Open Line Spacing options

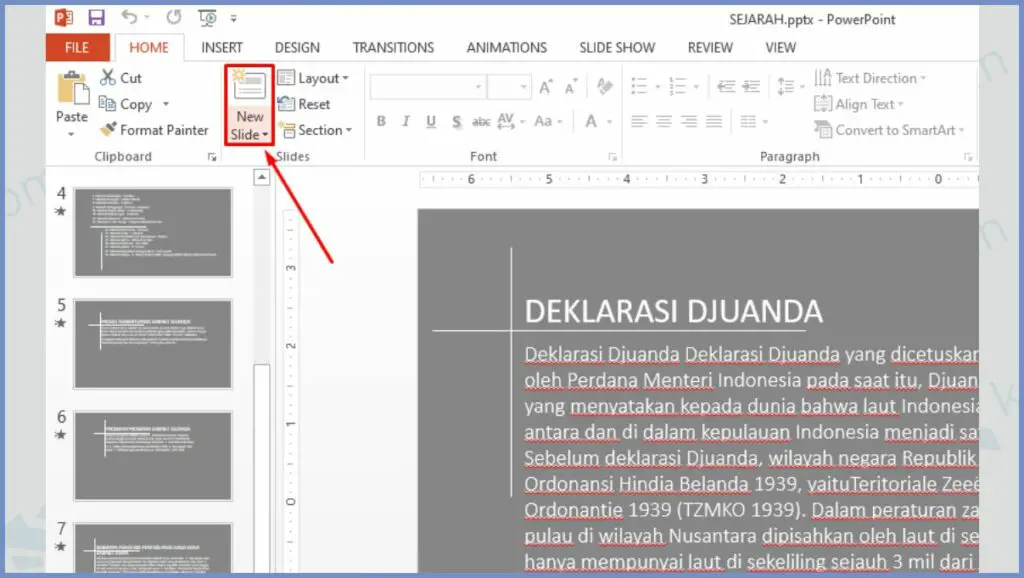[x=792, y=86]
